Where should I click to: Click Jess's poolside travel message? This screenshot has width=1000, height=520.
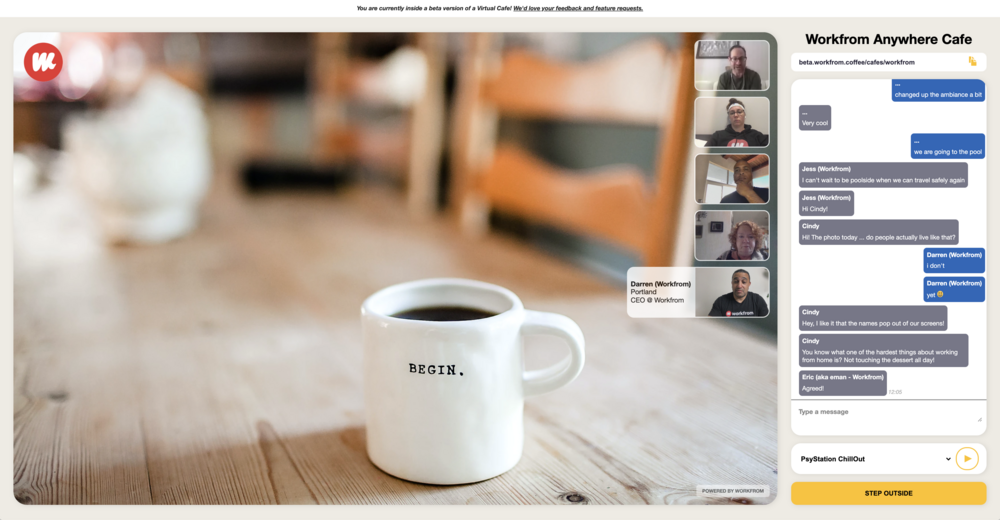(883, 175)
